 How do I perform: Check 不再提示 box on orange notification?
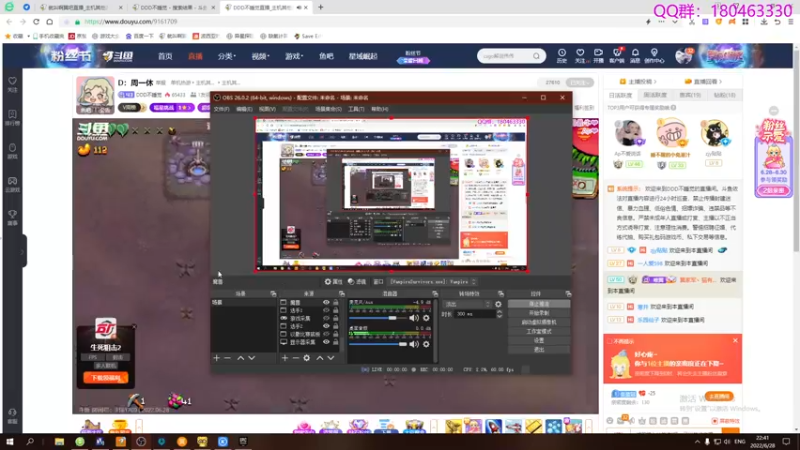tap(610, 341)
